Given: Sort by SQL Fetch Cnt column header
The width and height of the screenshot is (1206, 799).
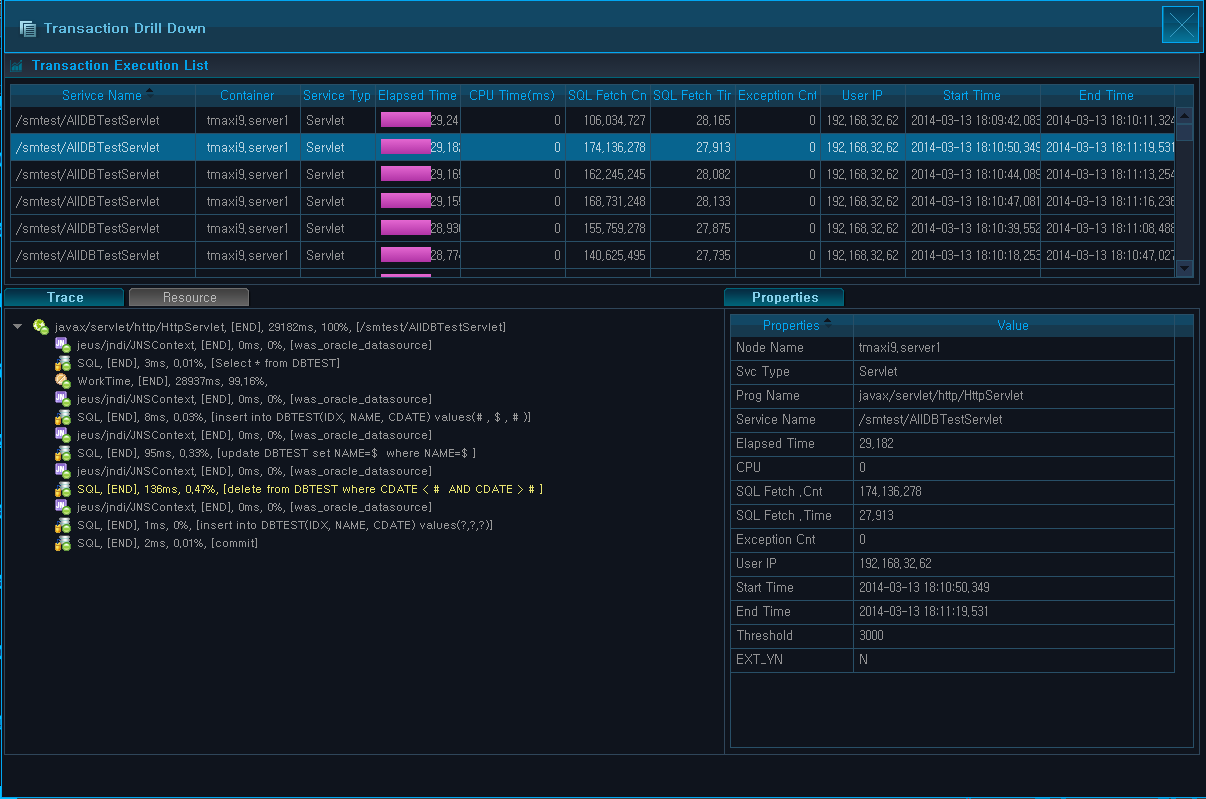Looking at the screenshot, I should tap(607, 96).
